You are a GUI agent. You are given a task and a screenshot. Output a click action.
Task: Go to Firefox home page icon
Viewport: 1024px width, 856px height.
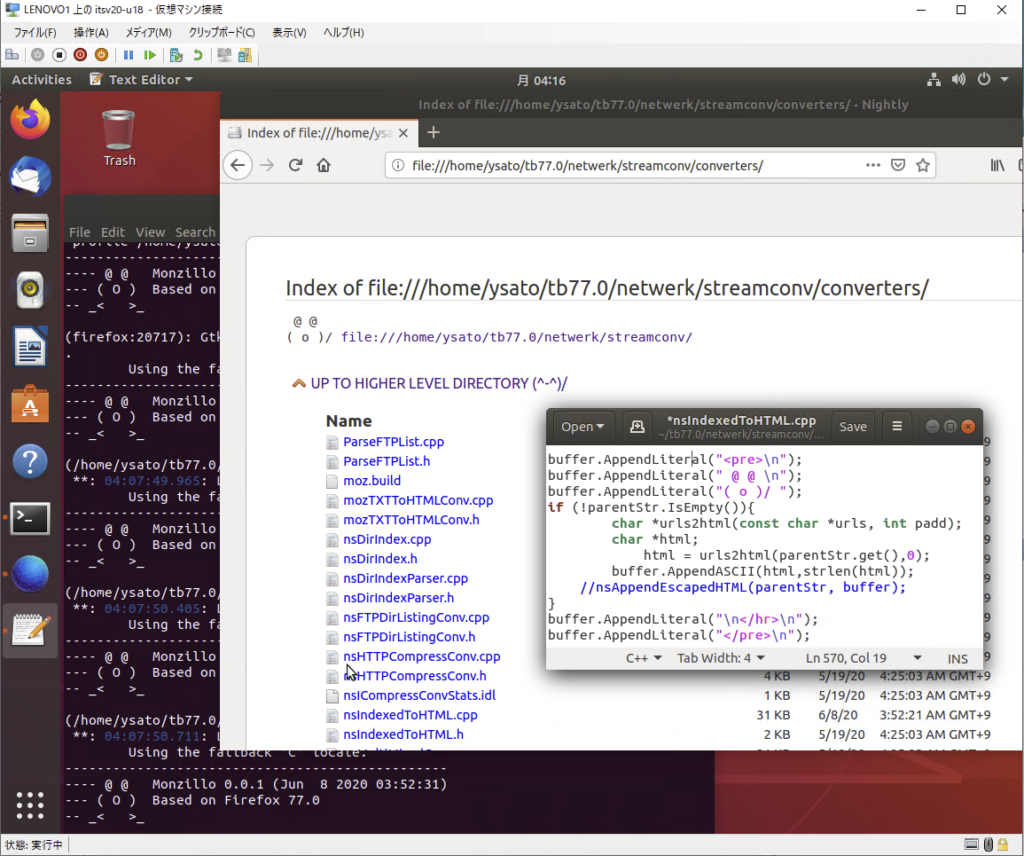tap(324, 165)
